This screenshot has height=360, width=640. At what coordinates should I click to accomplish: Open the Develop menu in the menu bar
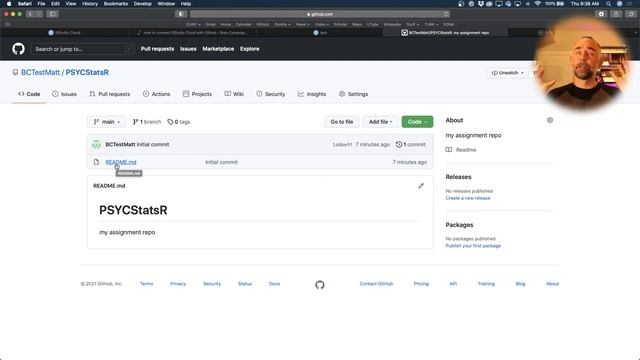142,4
